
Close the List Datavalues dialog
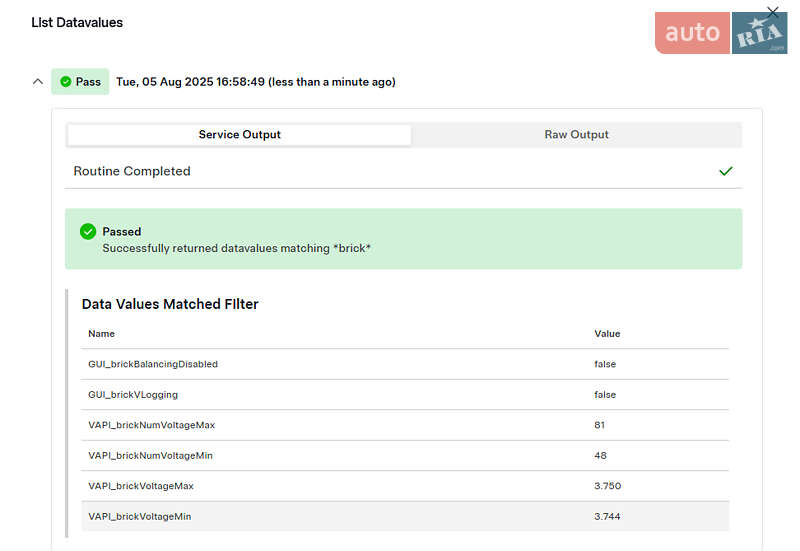[x=772, y=12]
